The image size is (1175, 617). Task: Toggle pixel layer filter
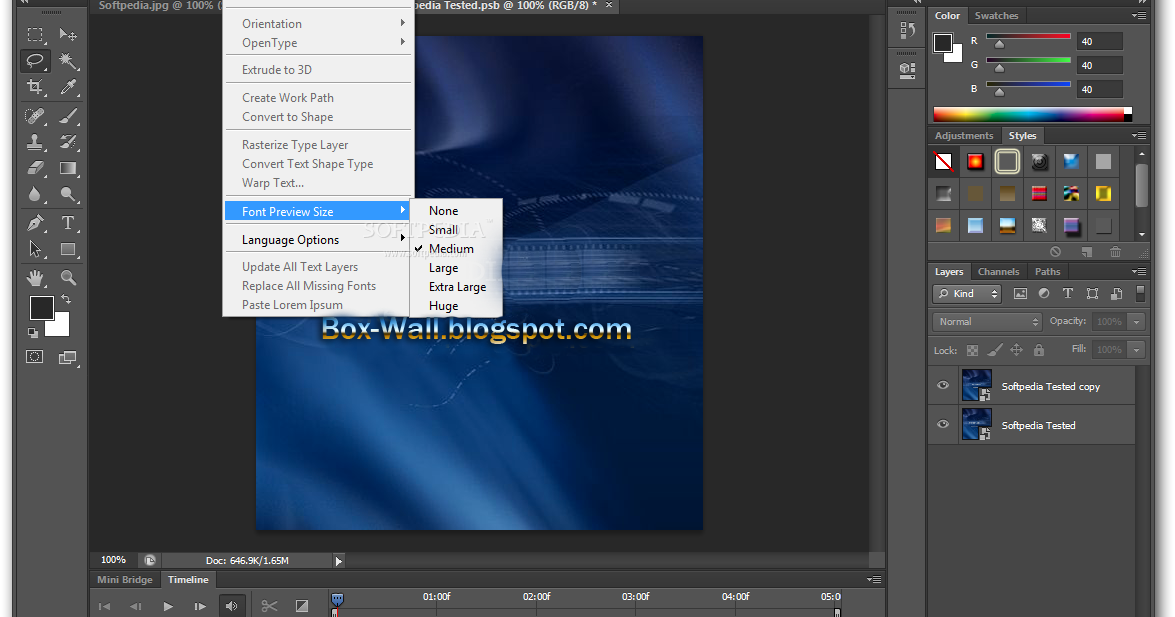click(x=1020, y=294)
